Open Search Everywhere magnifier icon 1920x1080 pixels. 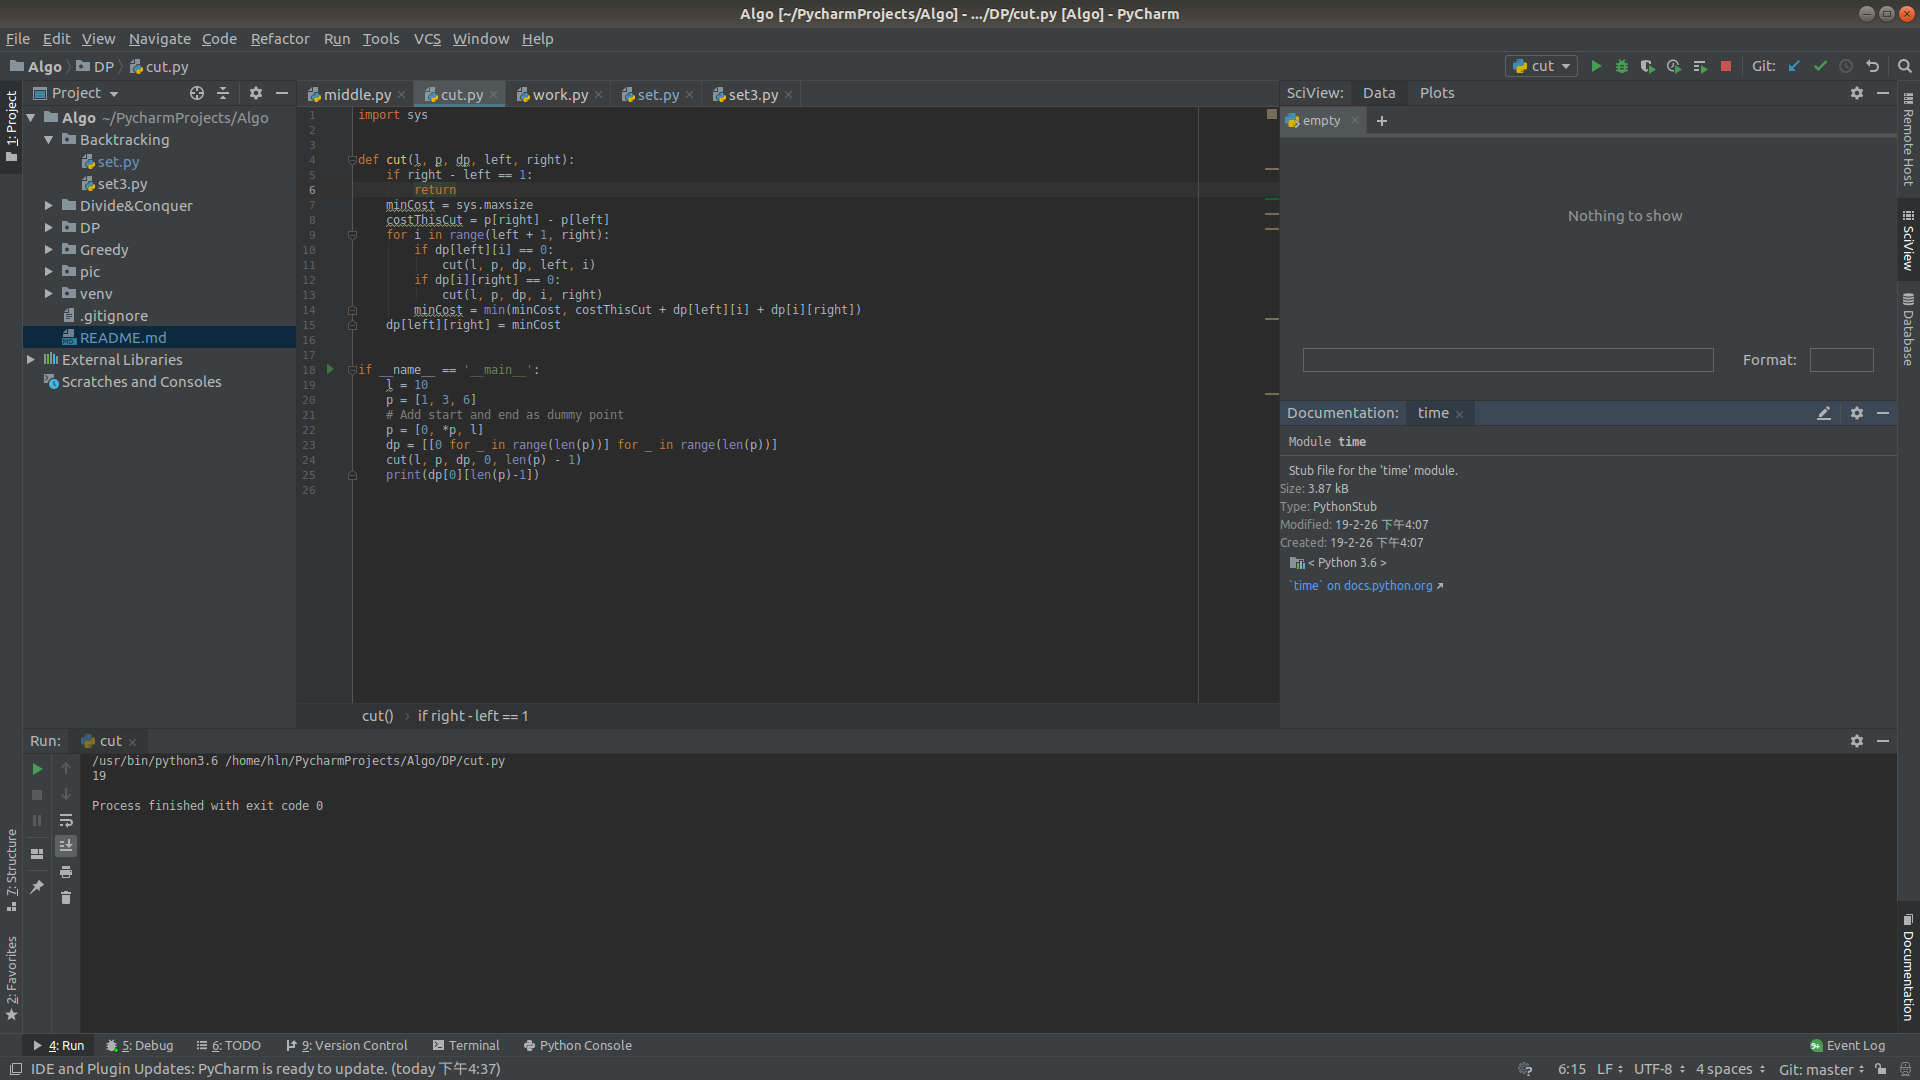pos(1905,66)
